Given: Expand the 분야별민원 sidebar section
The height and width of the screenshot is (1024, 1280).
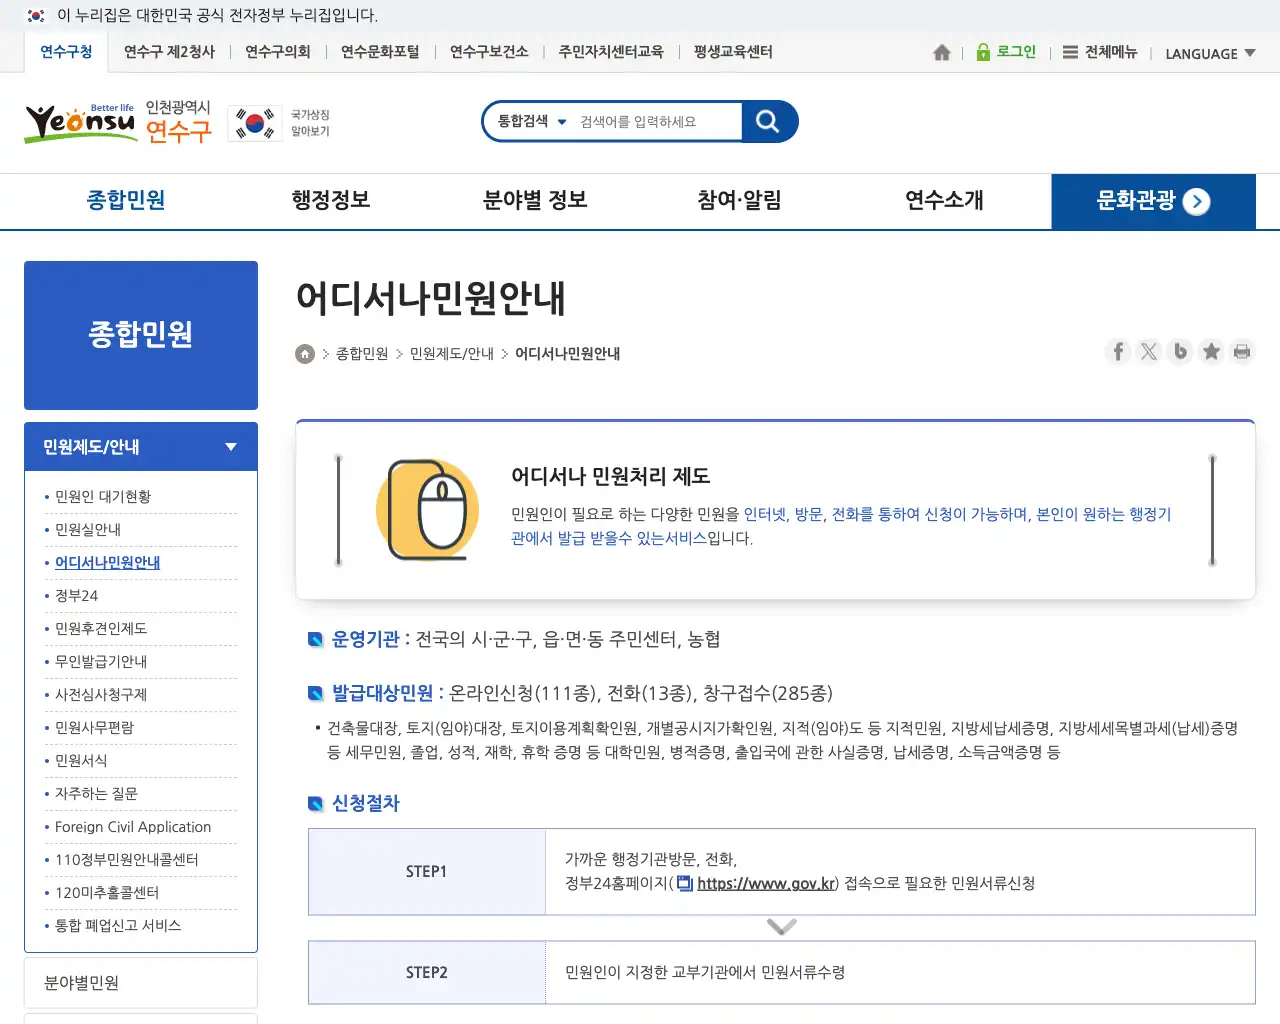Looking at the screenshot, I should point(141,983).
